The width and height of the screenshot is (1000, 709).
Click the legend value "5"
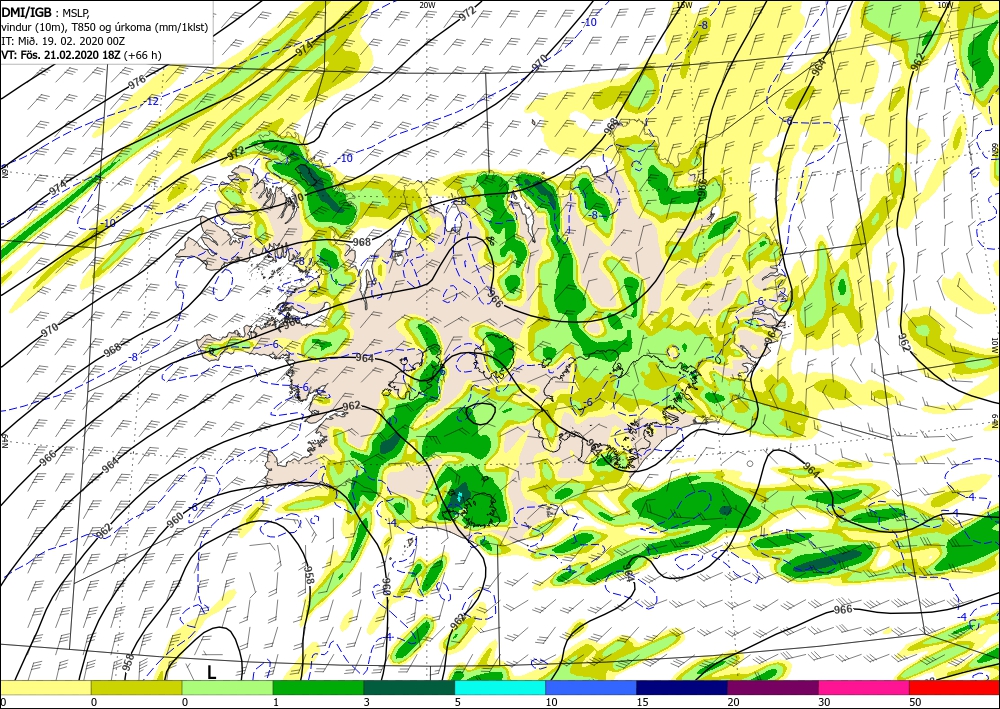pyautogui.click(x=458, y=702)
